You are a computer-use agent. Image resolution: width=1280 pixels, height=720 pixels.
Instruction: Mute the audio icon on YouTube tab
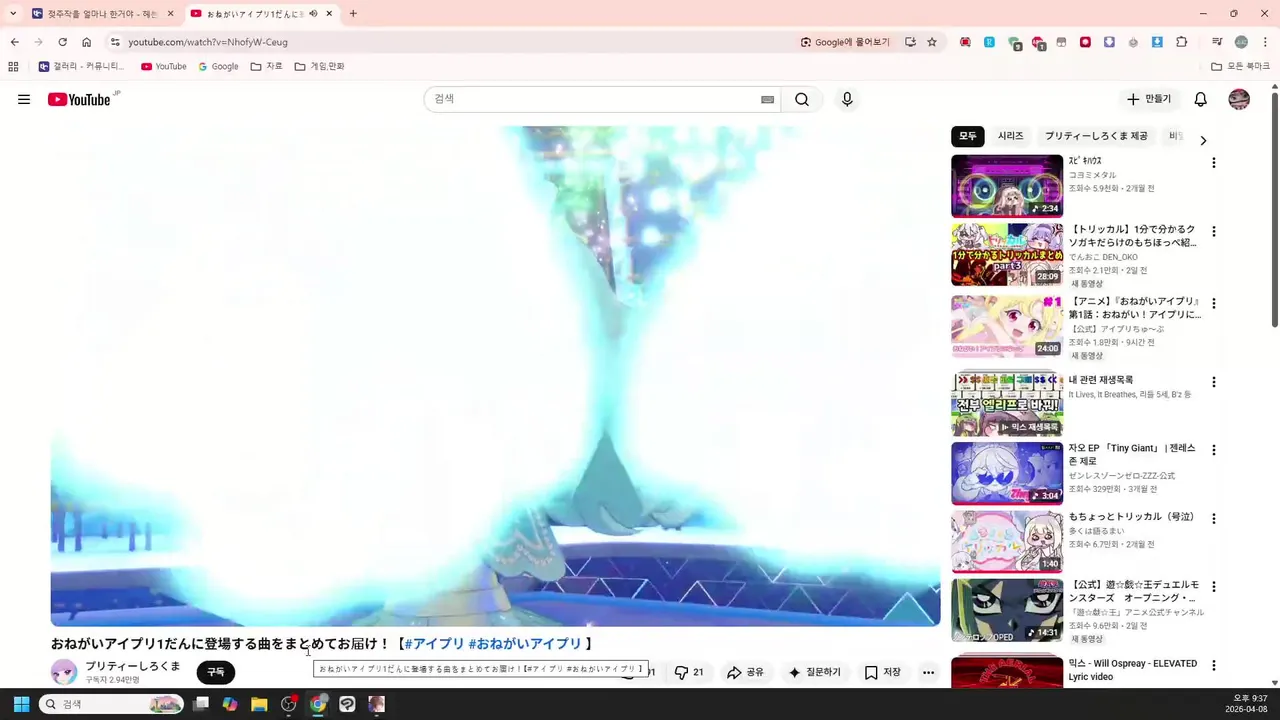coord(313,14)
